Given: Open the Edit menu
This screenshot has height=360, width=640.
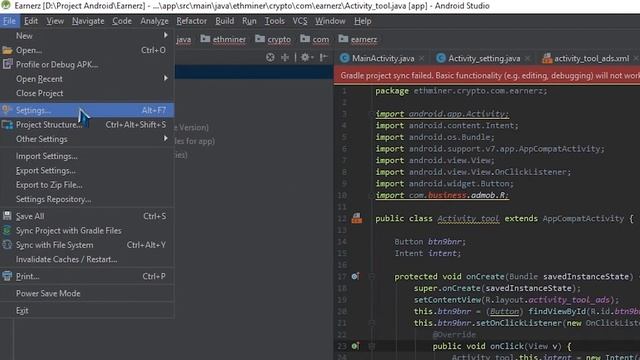Looking at the screenshot, I should (31, 21).
